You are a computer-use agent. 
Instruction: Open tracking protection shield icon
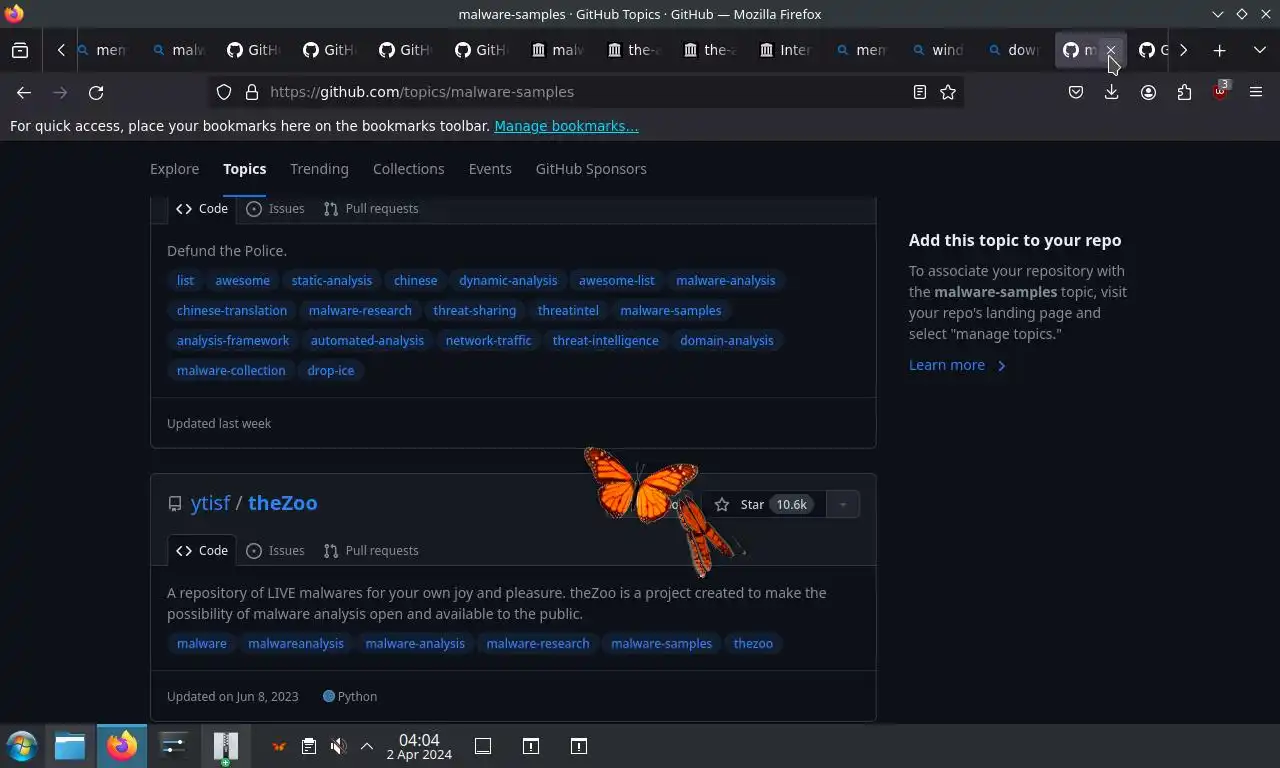[224, 92]
